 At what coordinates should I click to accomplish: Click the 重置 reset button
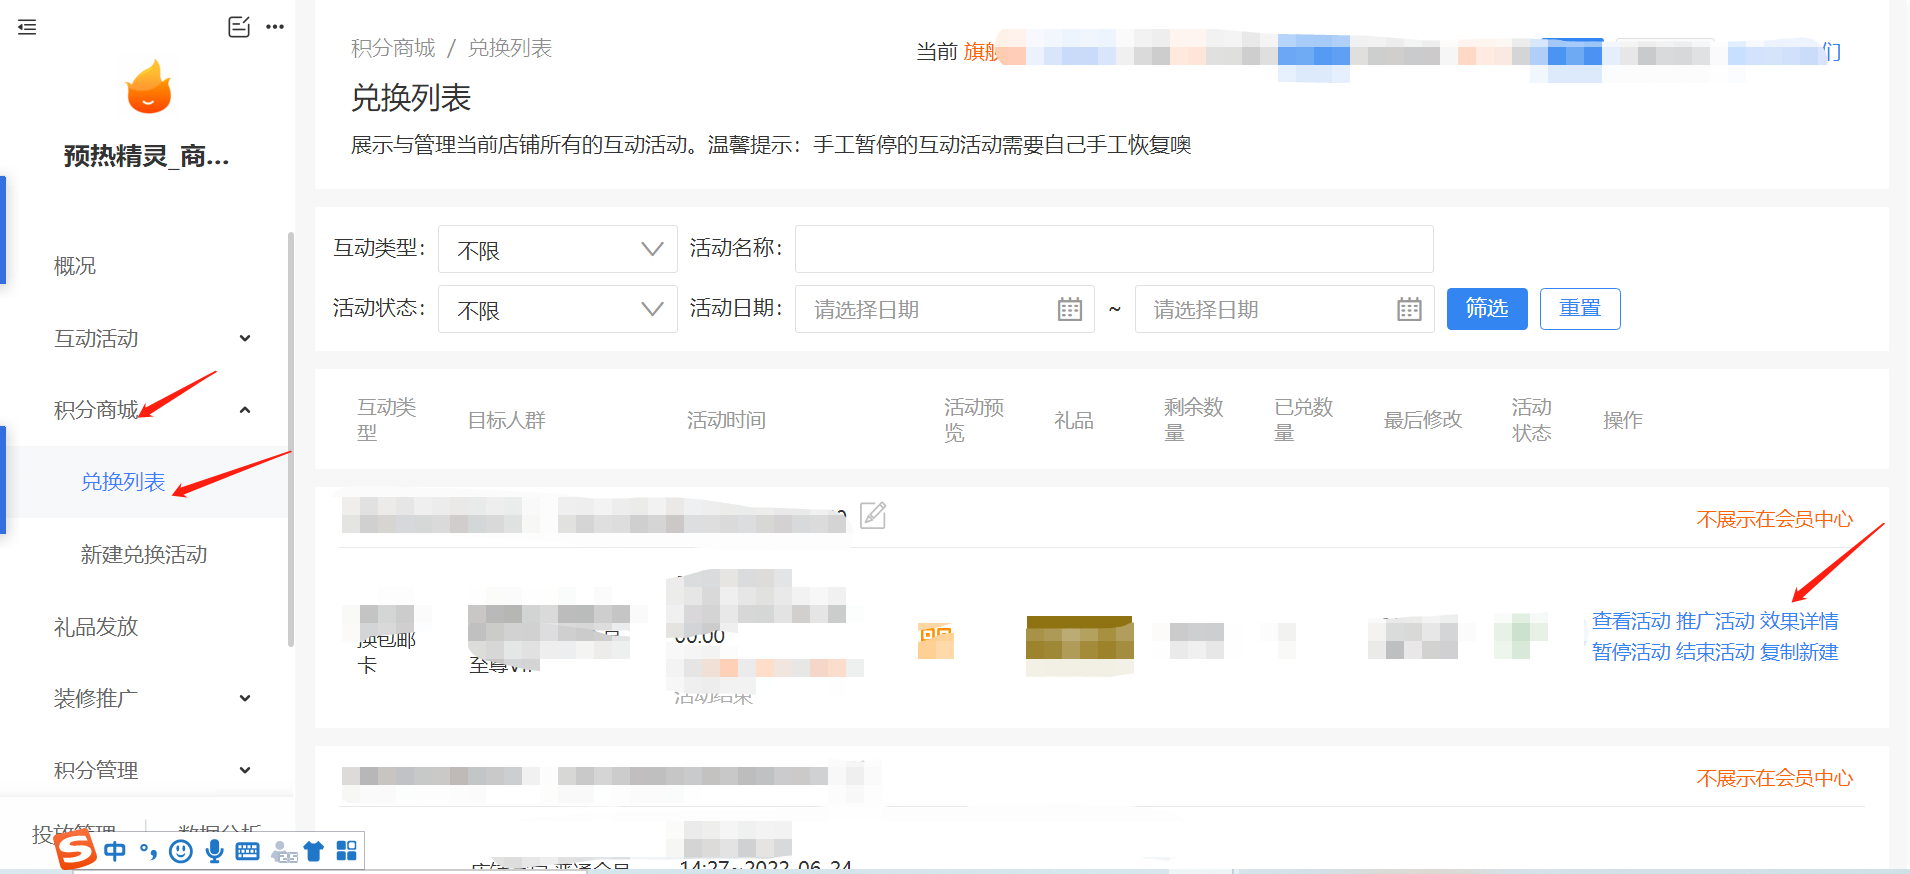click(1580, 308)
